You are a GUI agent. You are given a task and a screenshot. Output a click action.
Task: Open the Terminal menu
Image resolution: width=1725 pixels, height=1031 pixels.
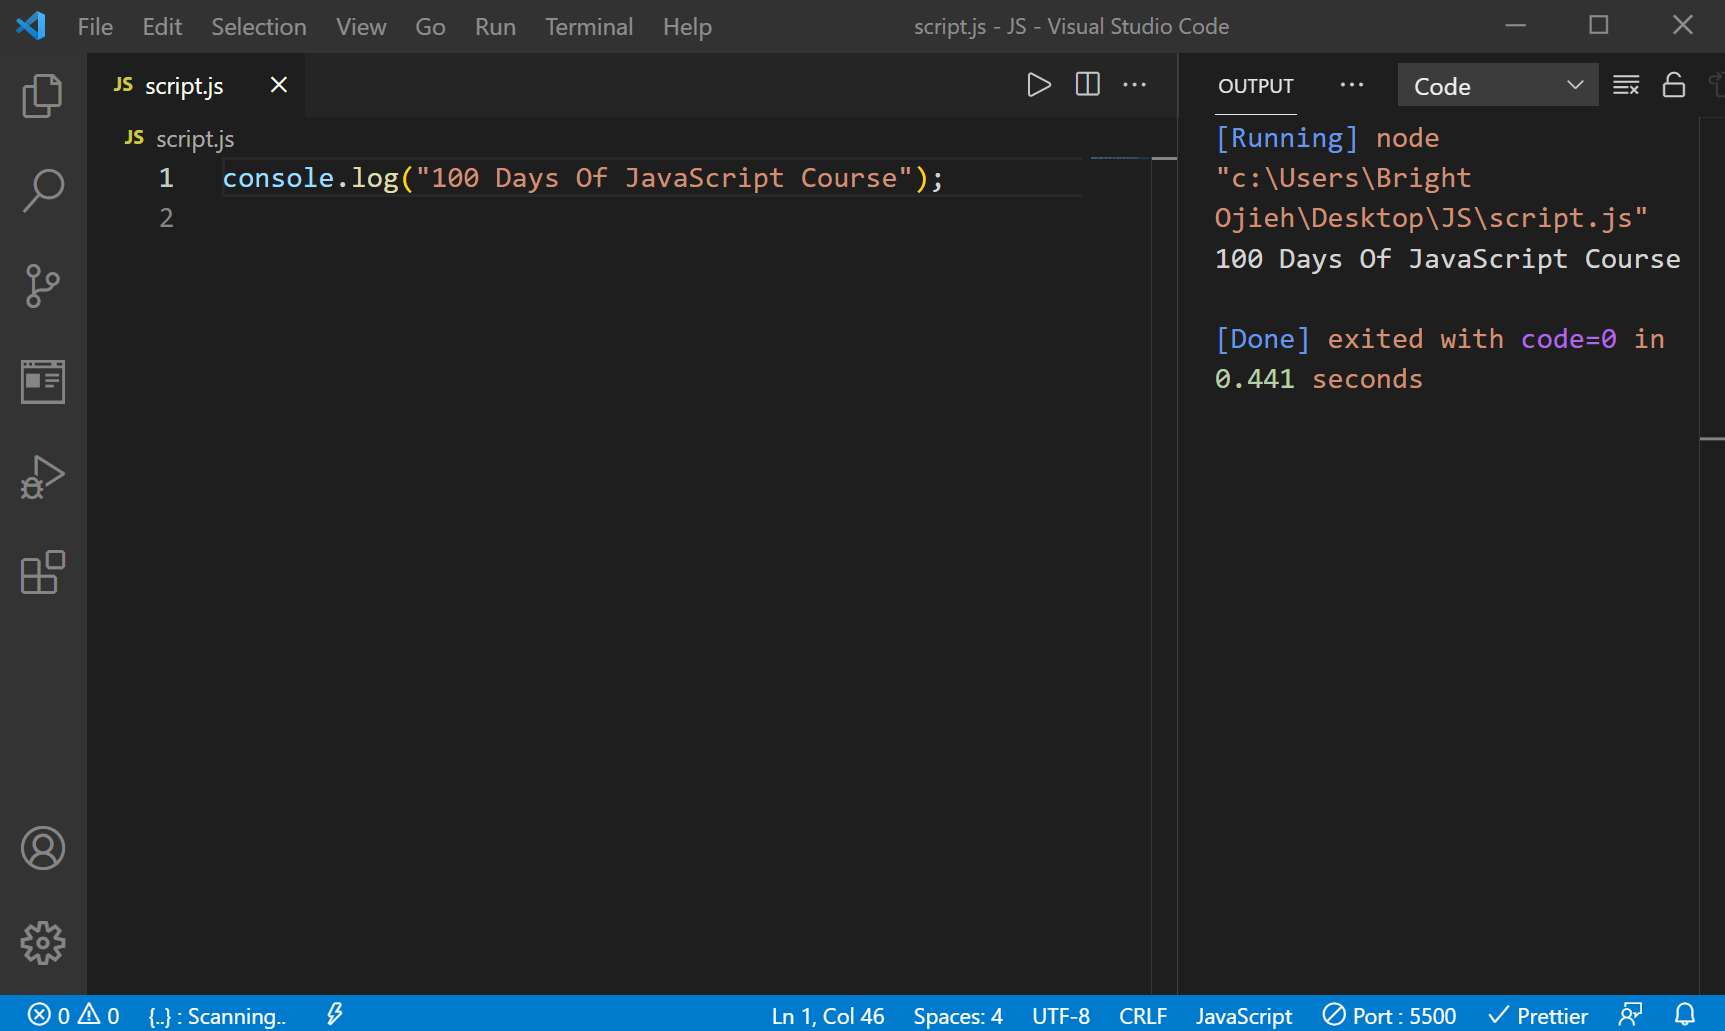tap(589, 26)
